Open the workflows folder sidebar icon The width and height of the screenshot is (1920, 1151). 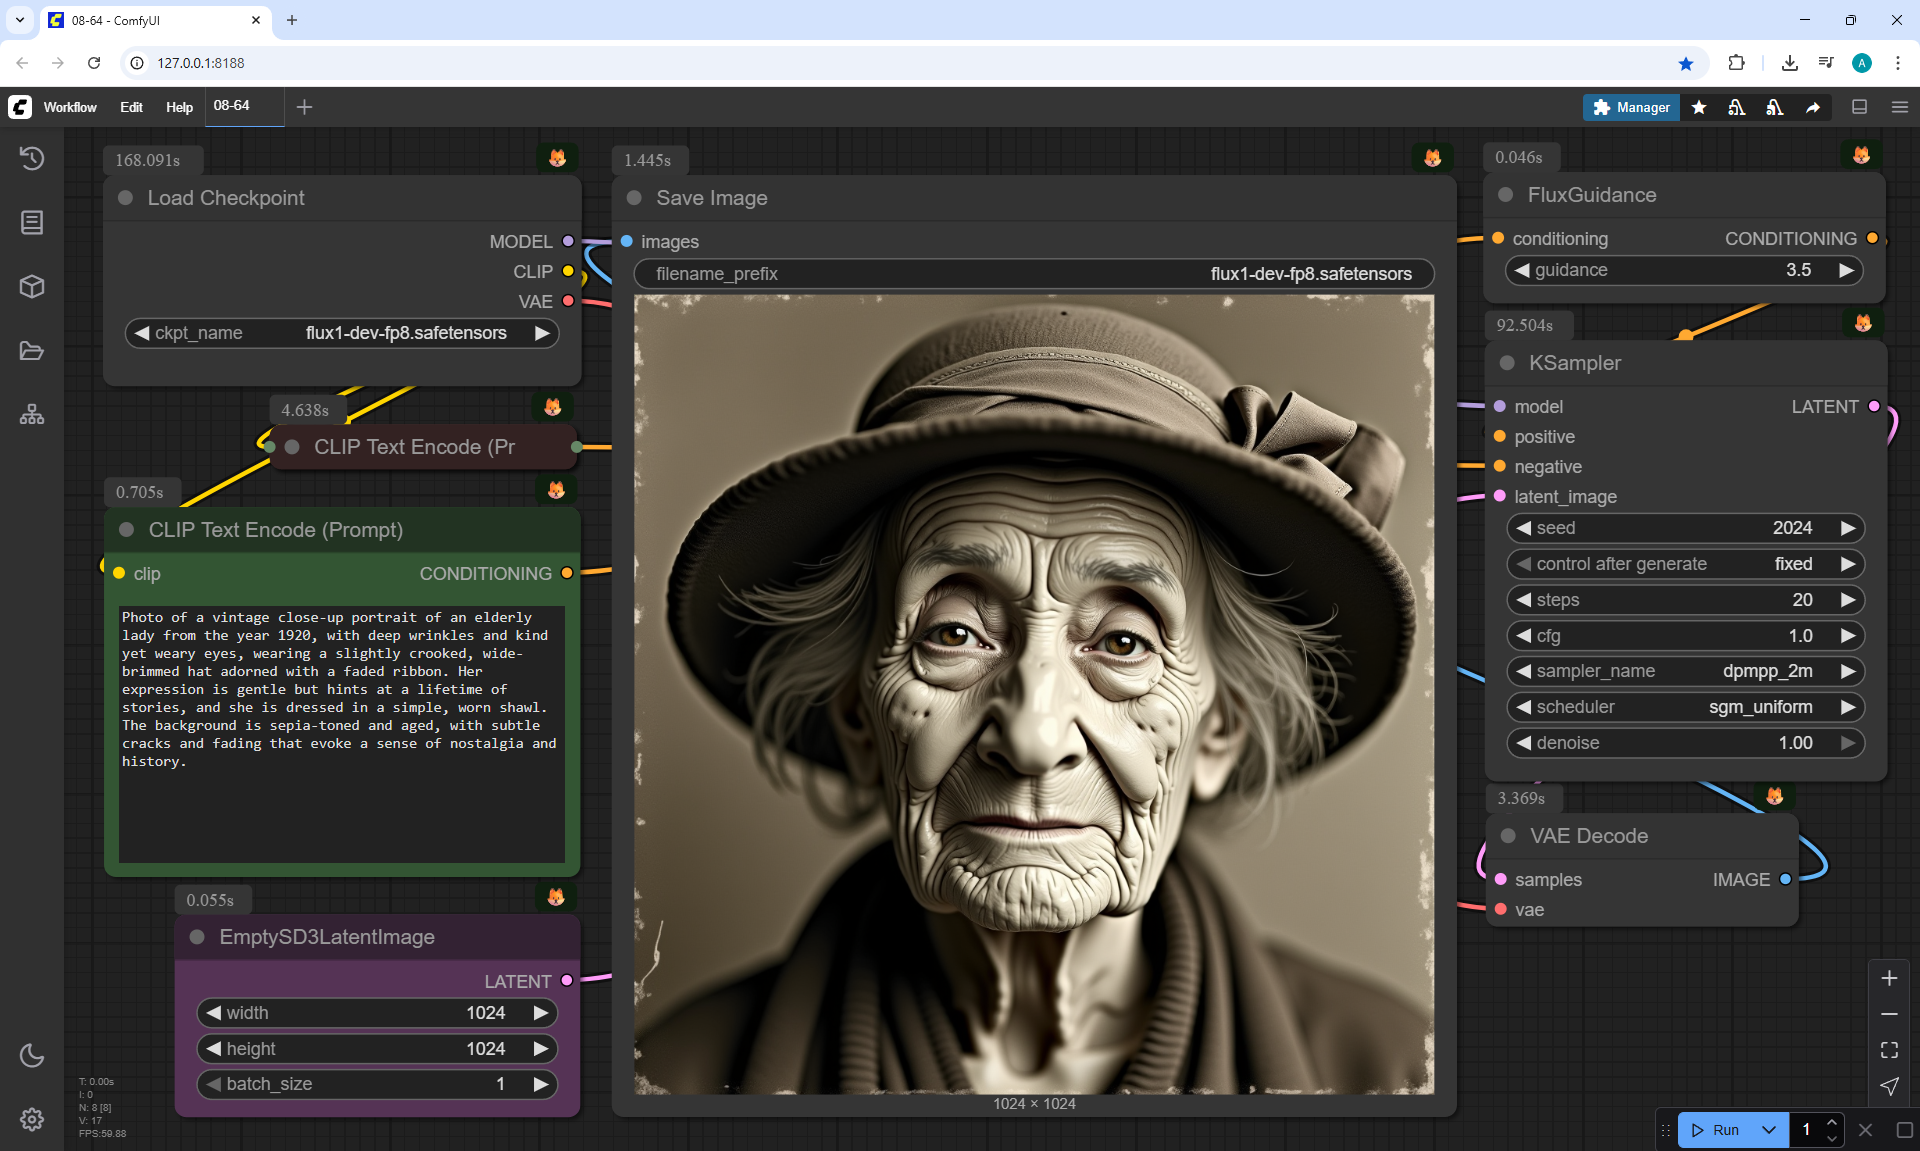pyautogui.click(x=32, y=351)
